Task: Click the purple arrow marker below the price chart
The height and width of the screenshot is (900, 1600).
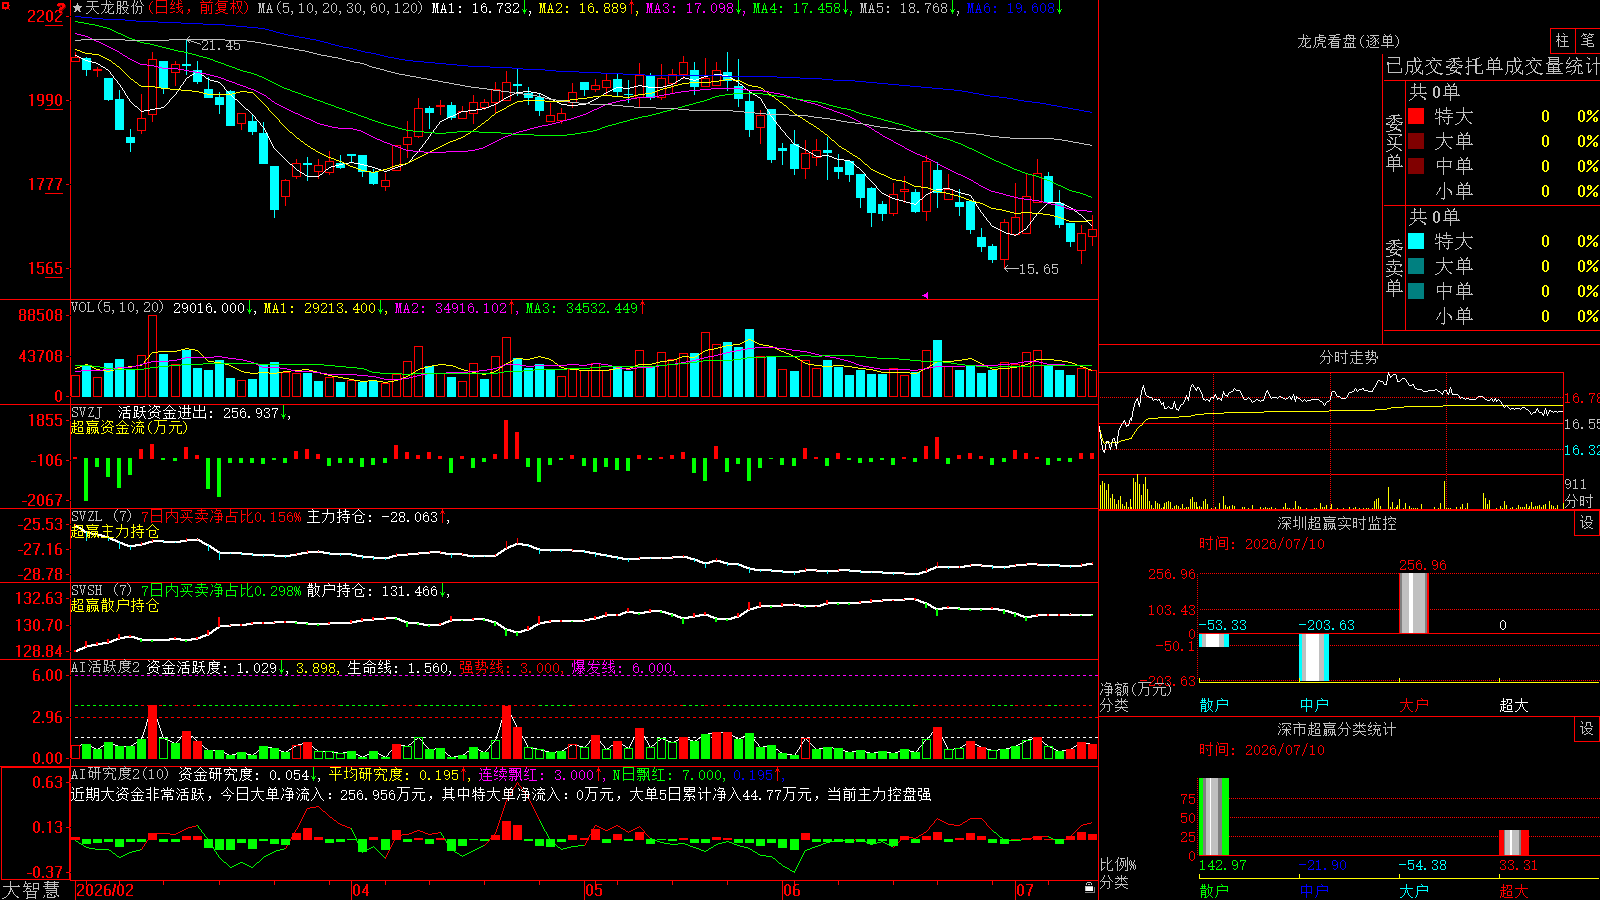Action: pos(924,295)
